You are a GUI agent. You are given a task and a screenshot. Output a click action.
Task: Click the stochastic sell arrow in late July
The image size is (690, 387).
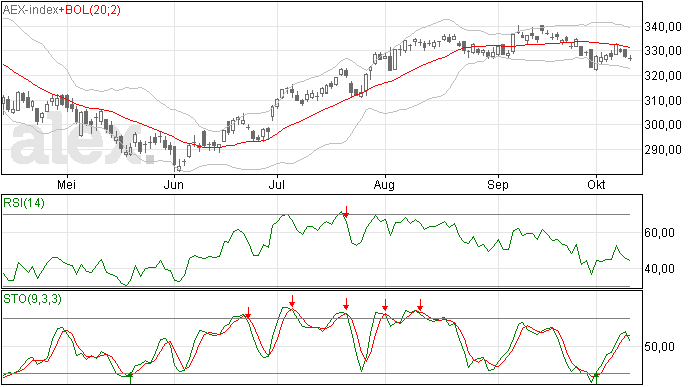click(346, 304)
